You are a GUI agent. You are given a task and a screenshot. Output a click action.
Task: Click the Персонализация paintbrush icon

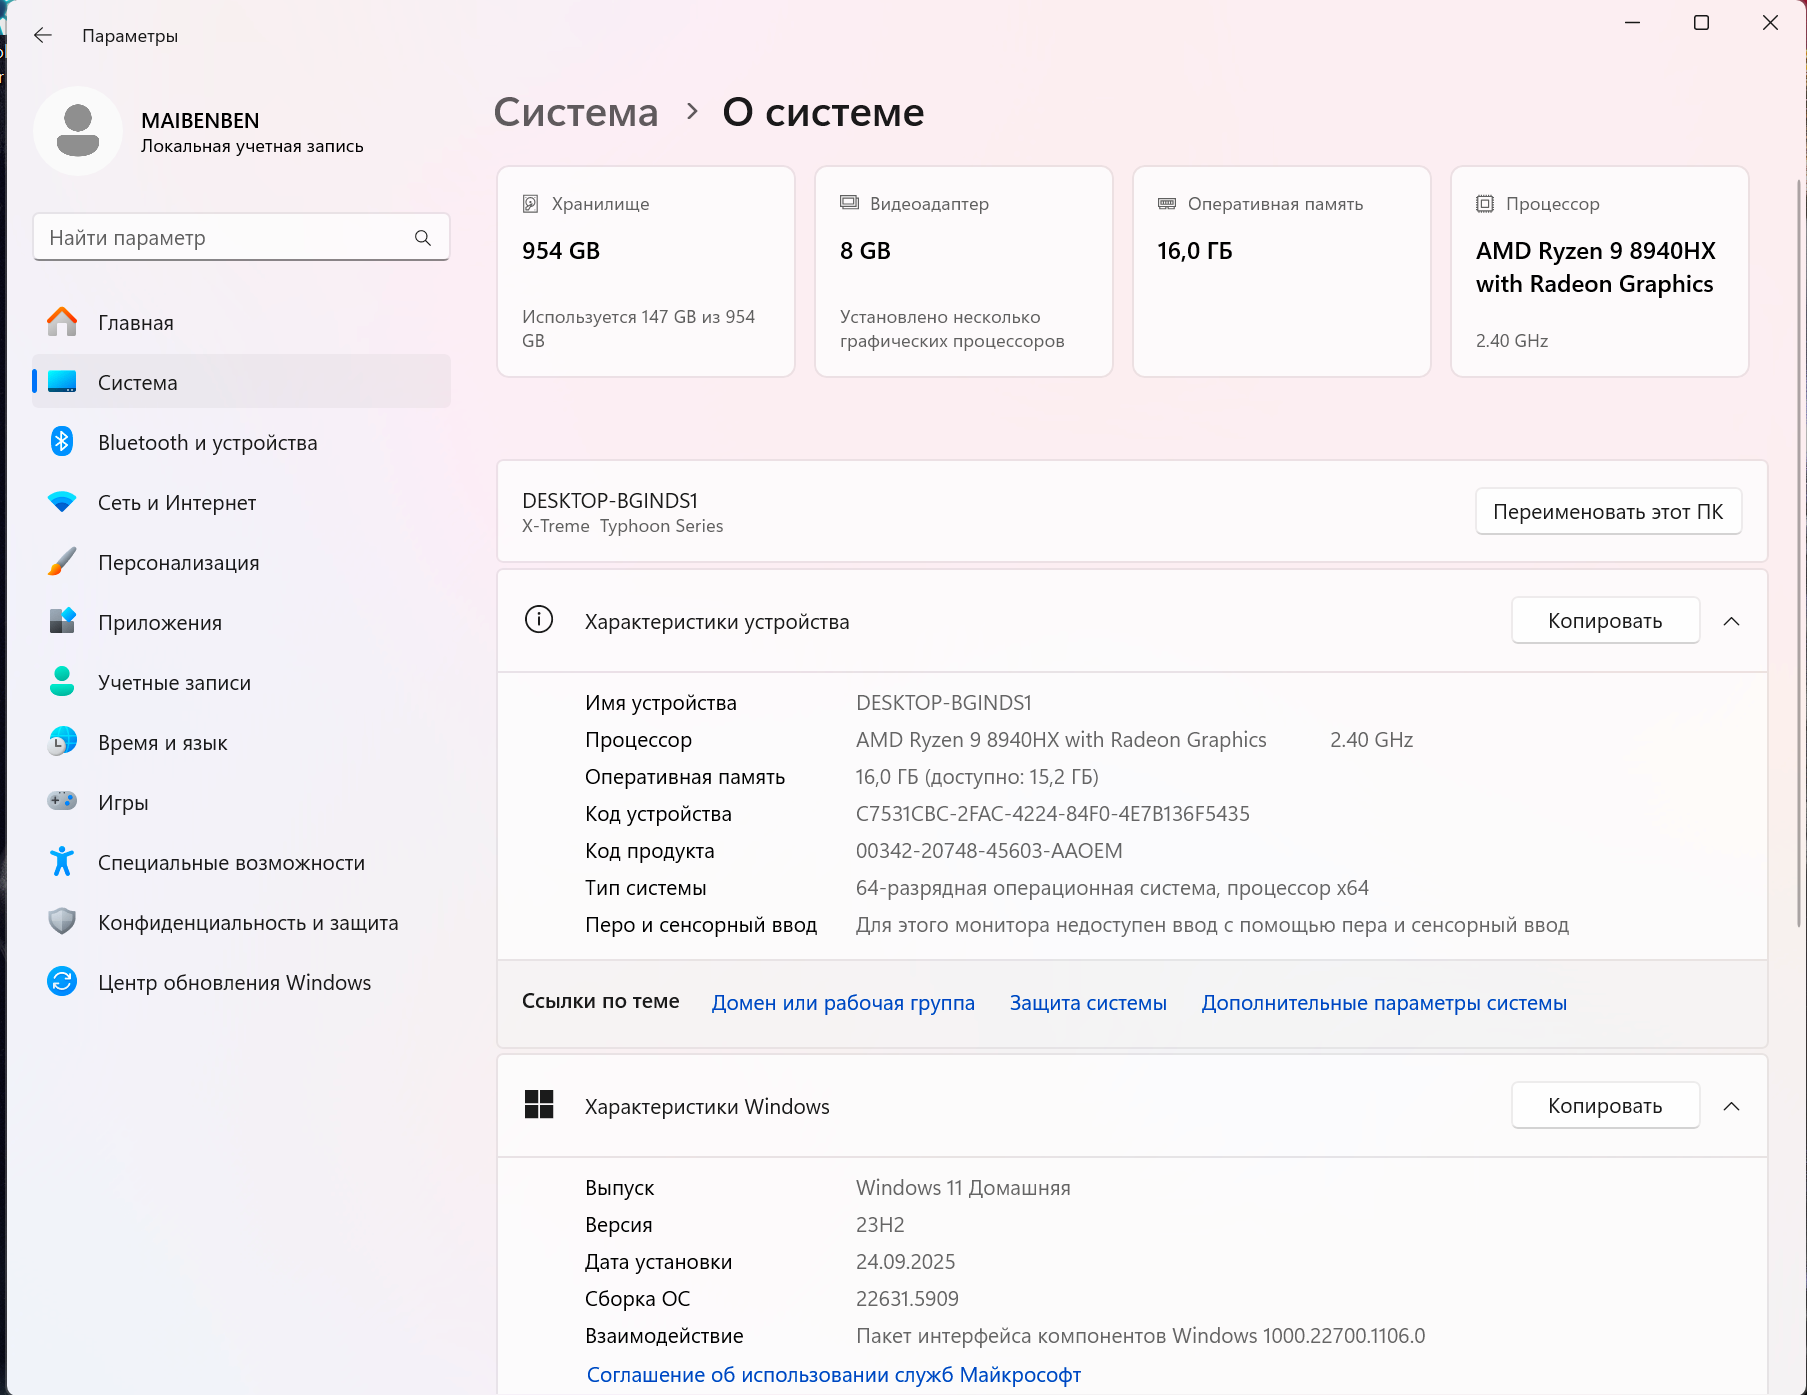pos(62,562)
